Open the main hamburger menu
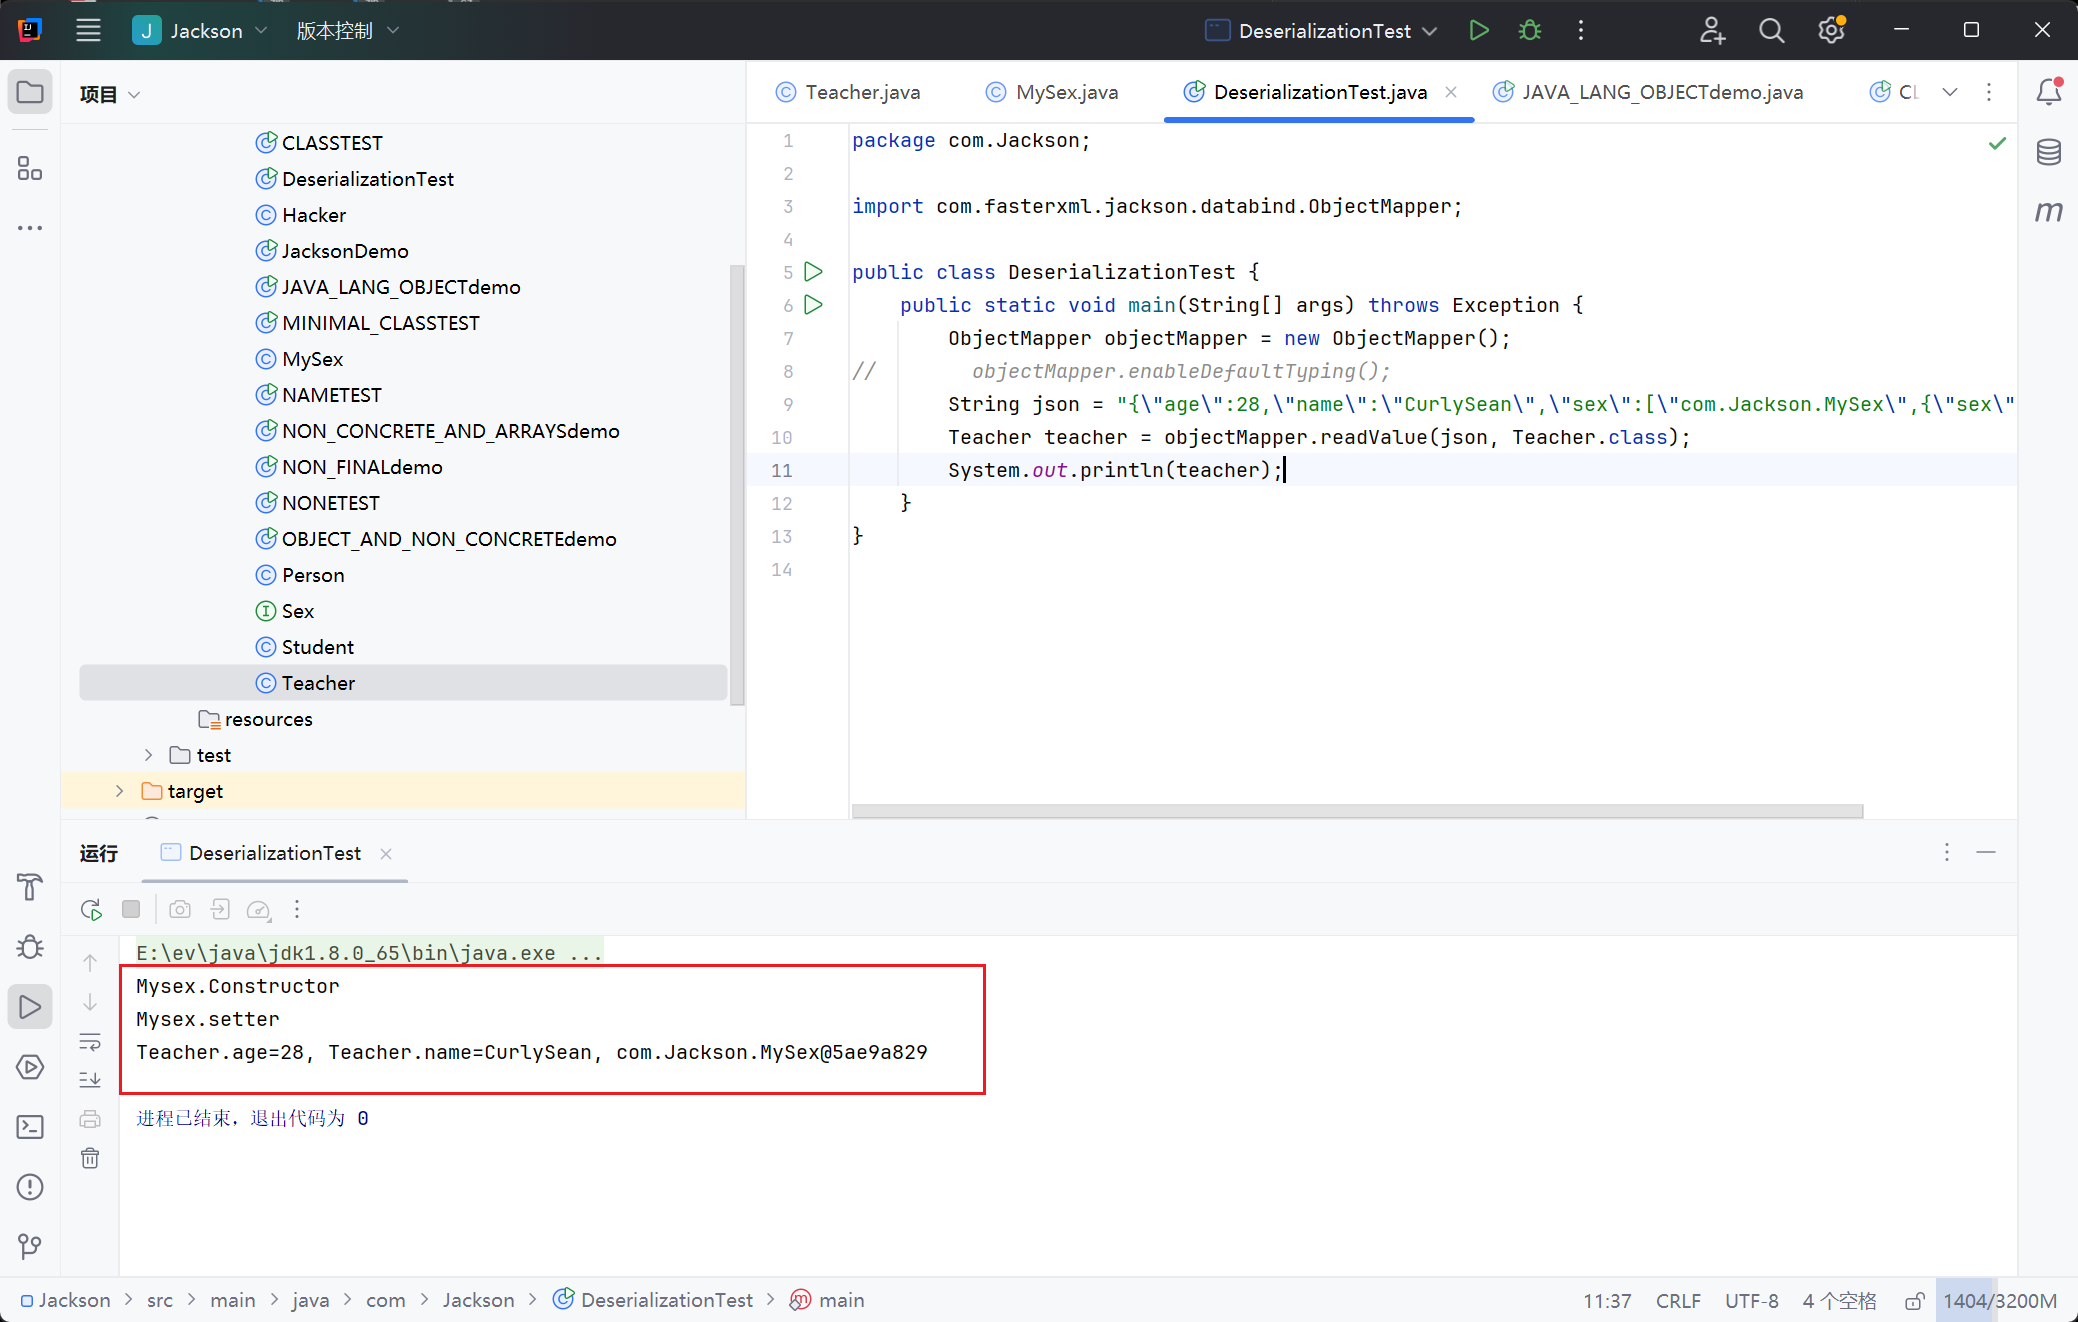The height and width of the screenshot is (1322, 2078). click(88, 30)
